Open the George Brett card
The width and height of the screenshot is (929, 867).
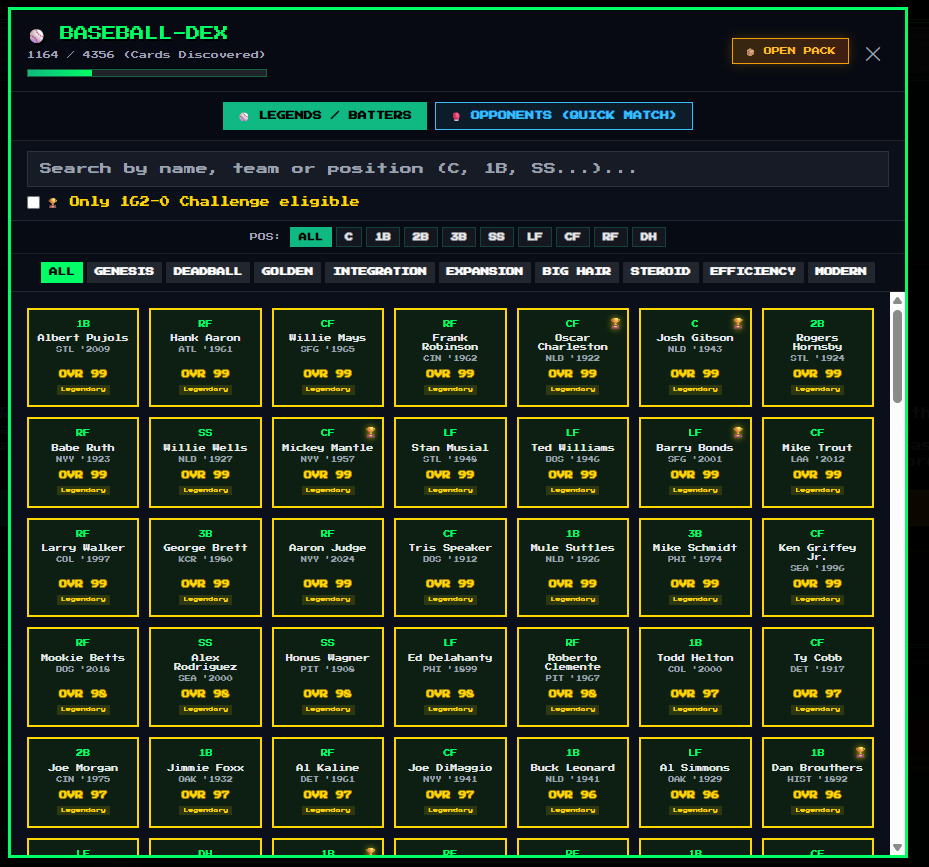point(206,567)
